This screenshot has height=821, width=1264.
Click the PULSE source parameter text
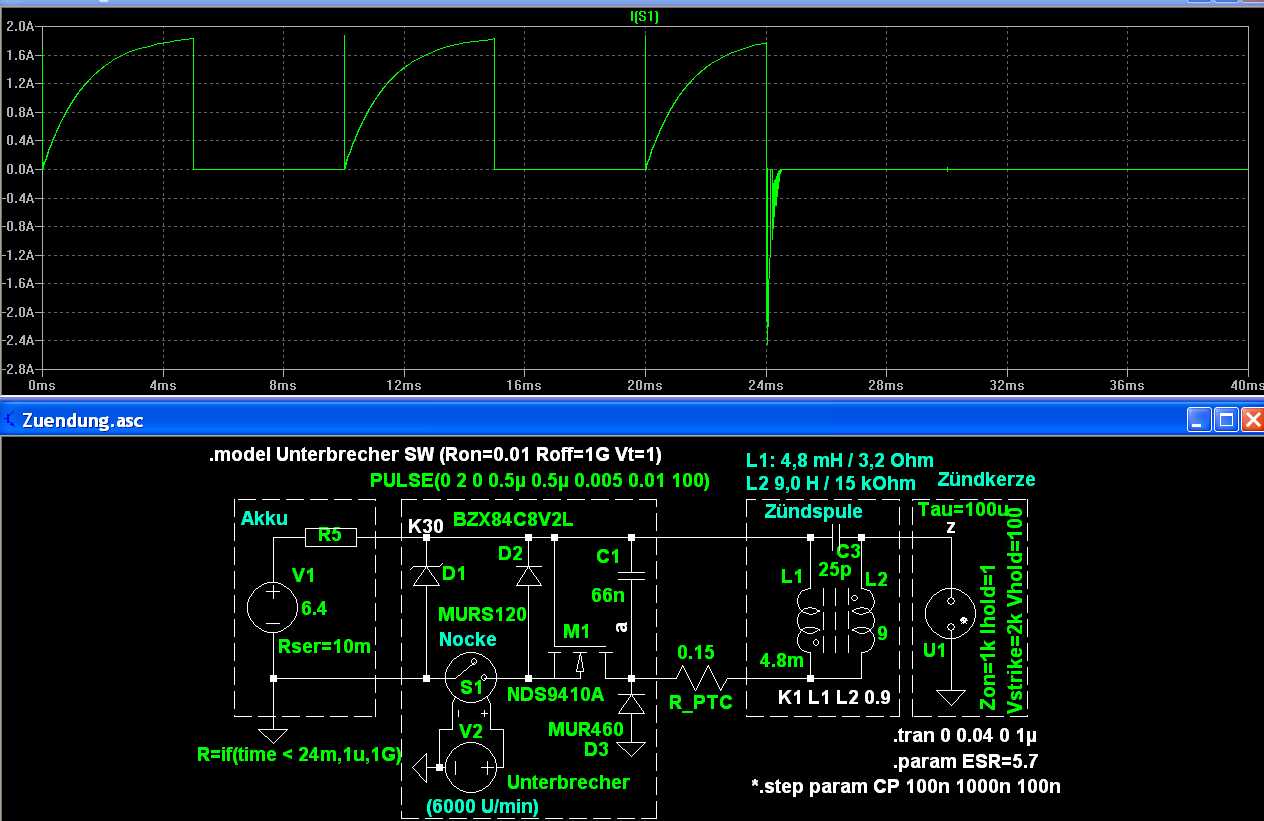click(539, 480)
